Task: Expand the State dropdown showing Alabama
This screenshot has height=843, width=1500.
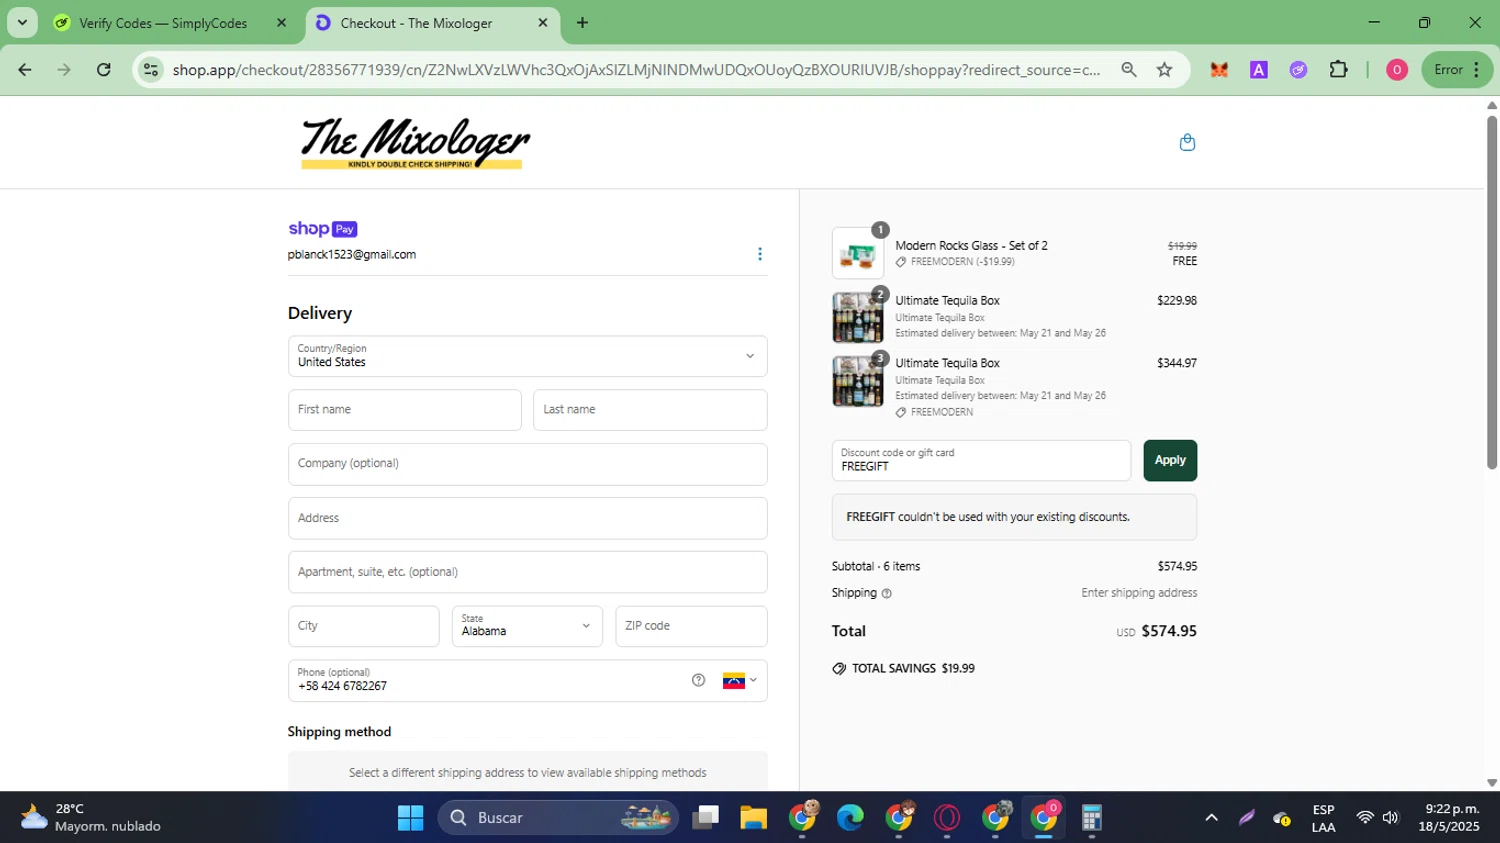Action: pyautogui.click(x=527, y=626)
